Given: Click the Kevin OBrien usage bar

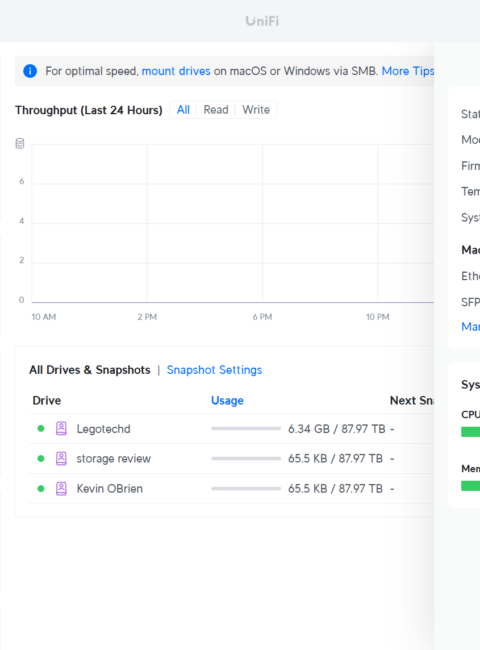Looking at the screenshot, I should tap(246, 488).
